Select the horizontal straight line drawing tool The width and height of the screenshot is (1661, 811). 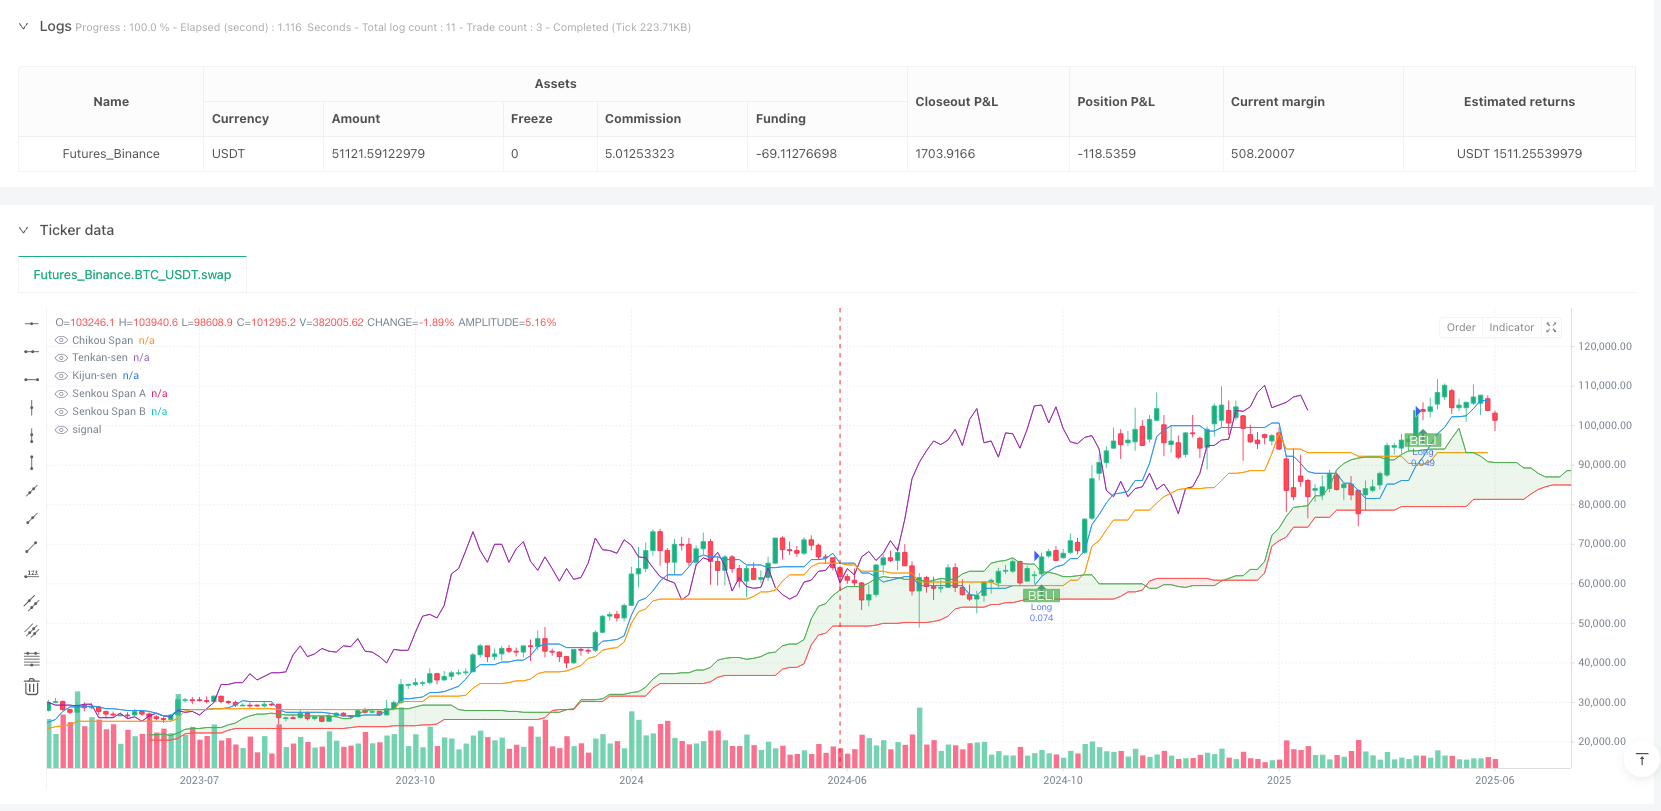pos(32,323)
